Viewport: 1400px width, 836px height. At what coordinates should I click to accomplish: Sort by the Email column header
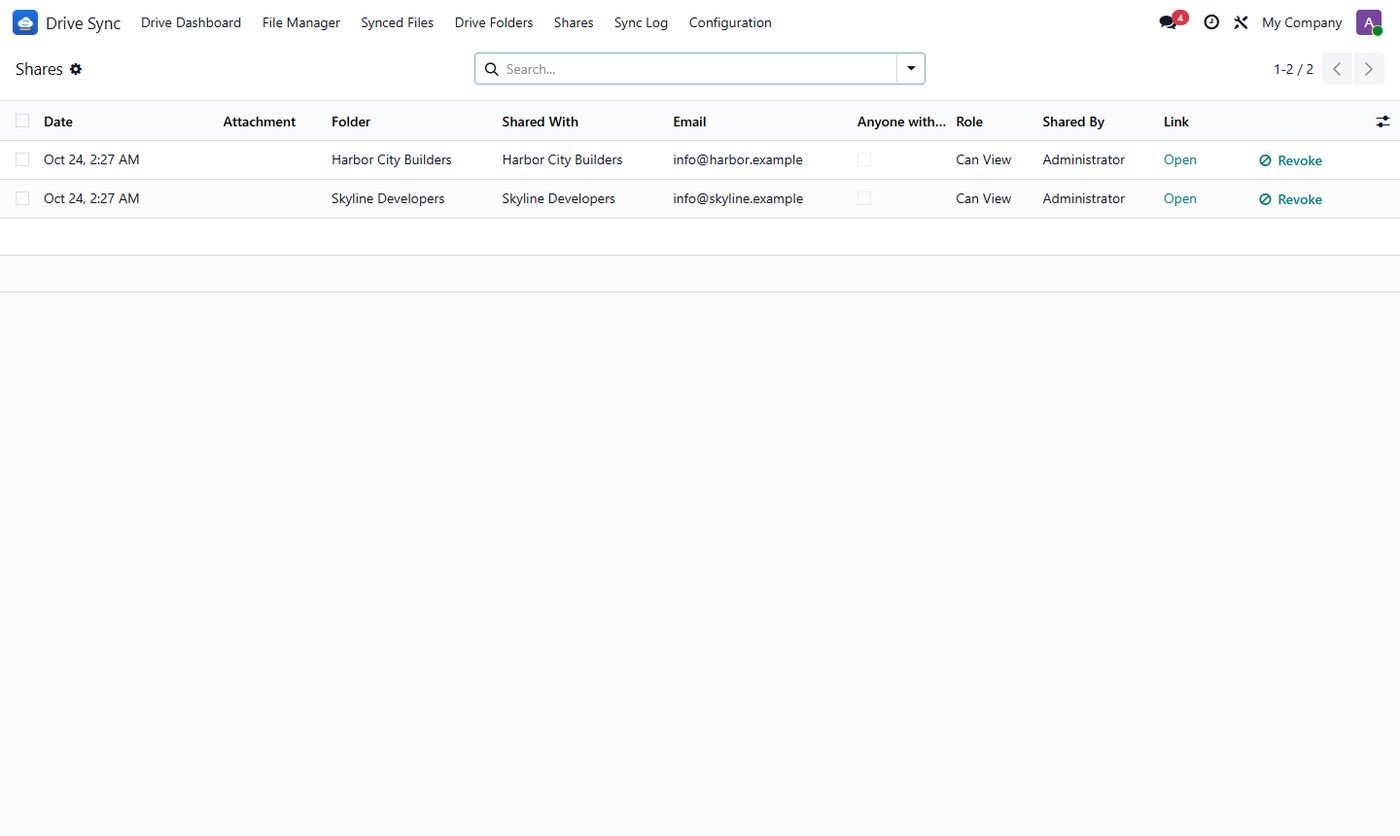(x=689, y=121)
